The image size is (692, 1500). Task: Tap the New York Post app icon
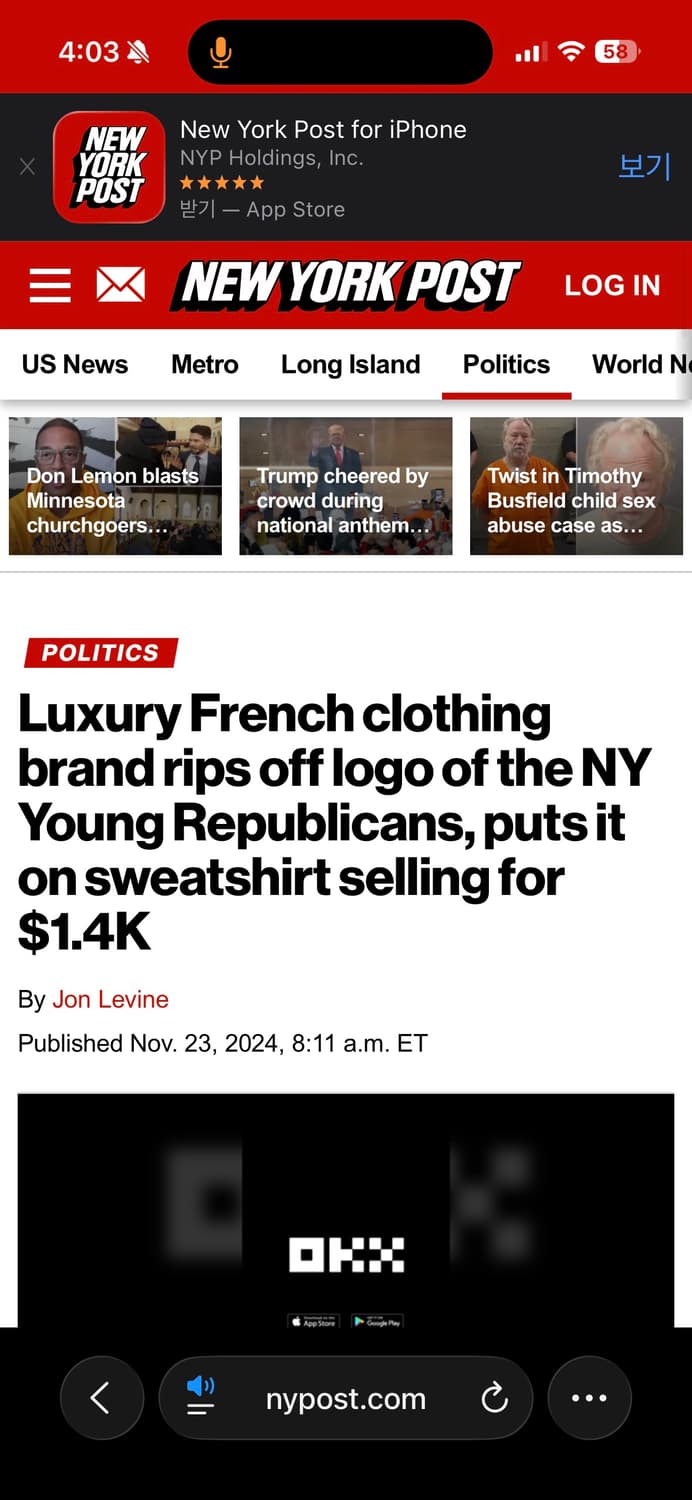(x=109, y=167)
